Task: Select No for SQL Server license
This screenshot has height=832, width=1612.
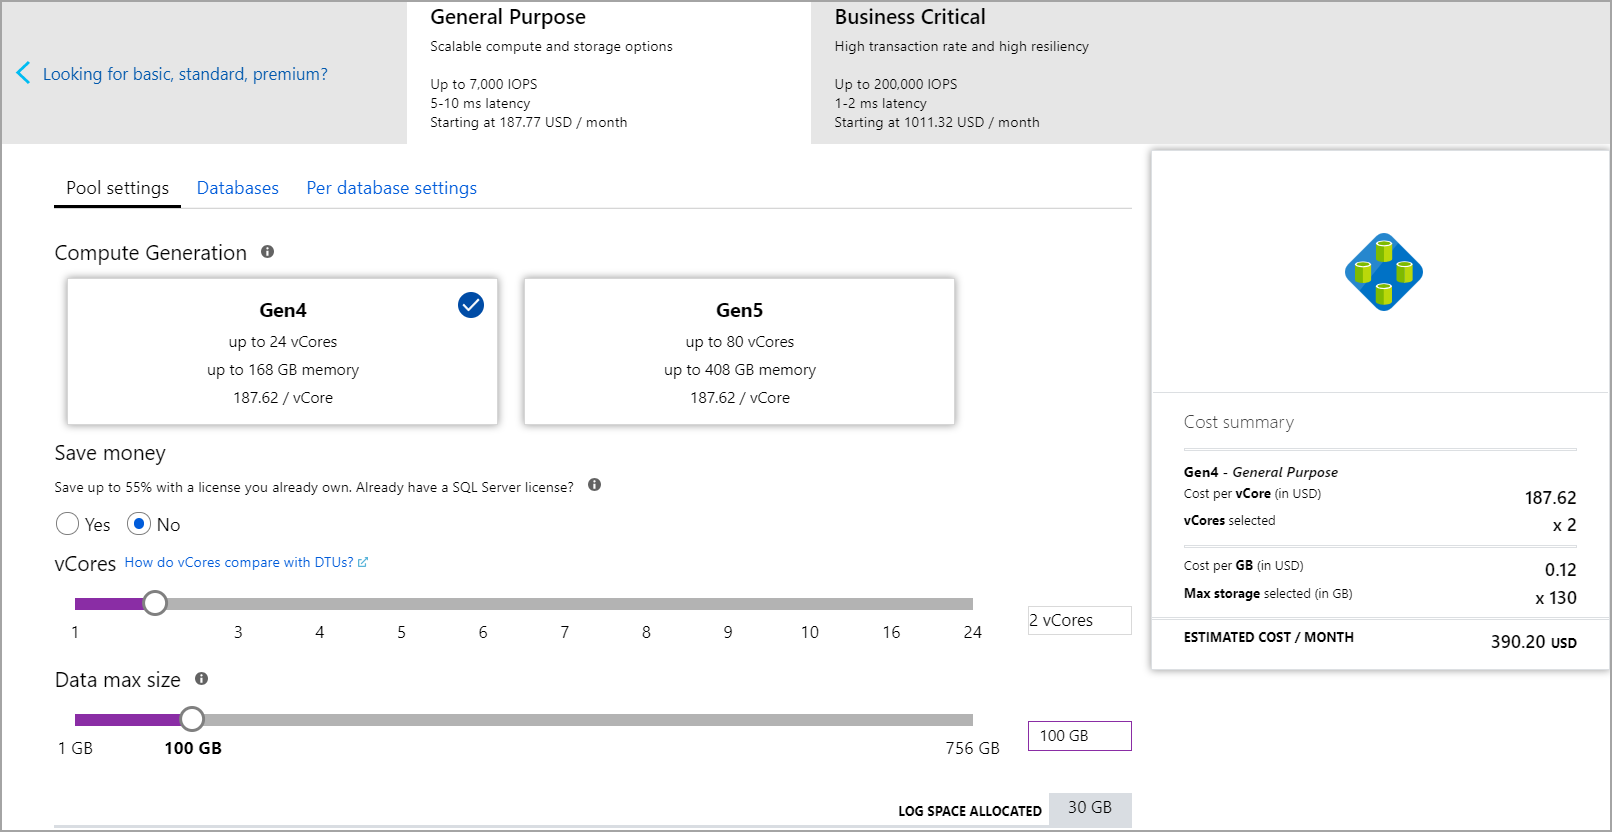Action: coord(139,524)
